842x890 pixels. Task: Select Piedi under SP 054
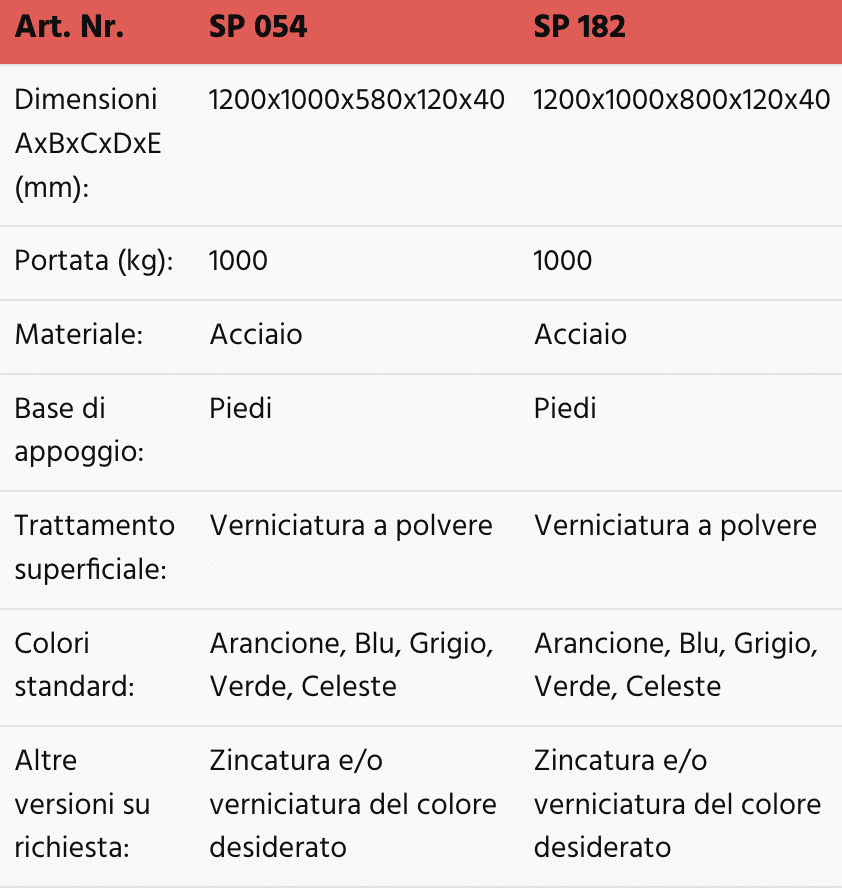[x=240, y=409]
